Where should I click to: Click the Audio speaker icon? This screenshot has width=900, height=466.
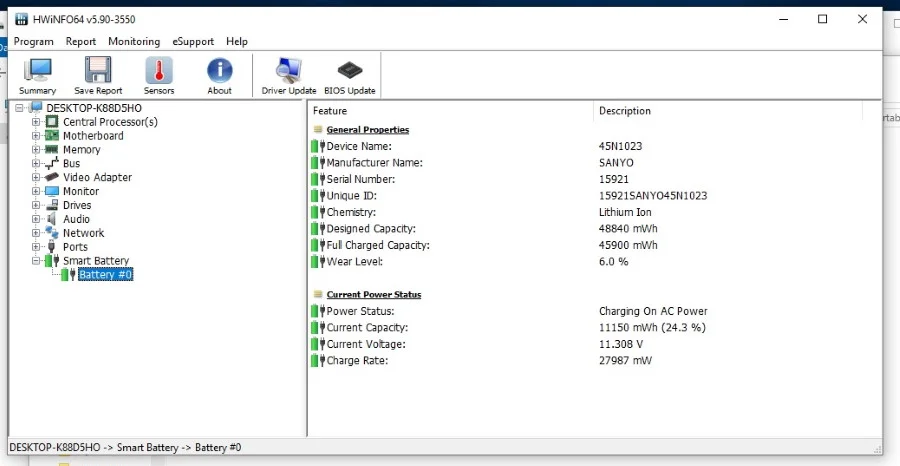[52, 219]
